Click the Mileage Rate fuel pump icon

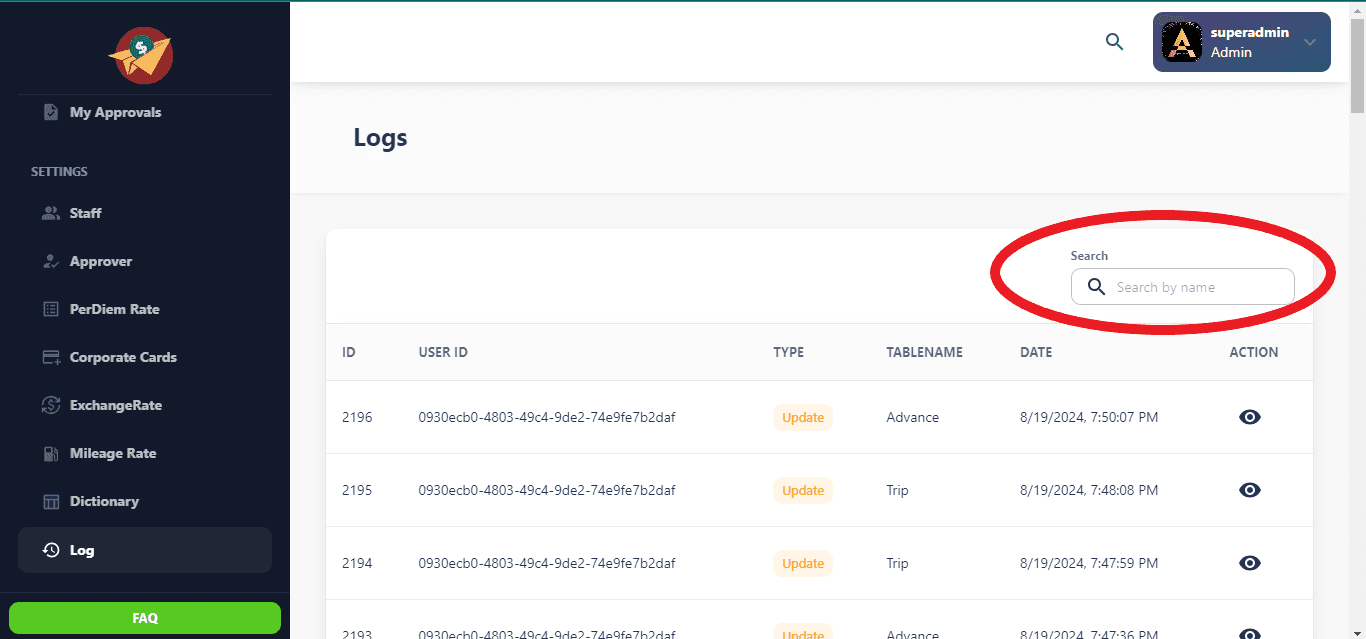point(51,453)
